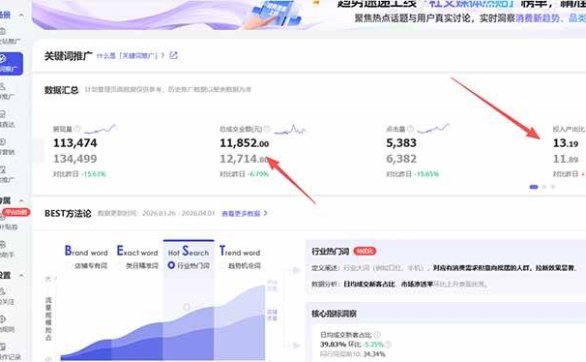Open the 什么是「关键词推广」? help link
Screen dimensions: 586x362
click(130, 56)
